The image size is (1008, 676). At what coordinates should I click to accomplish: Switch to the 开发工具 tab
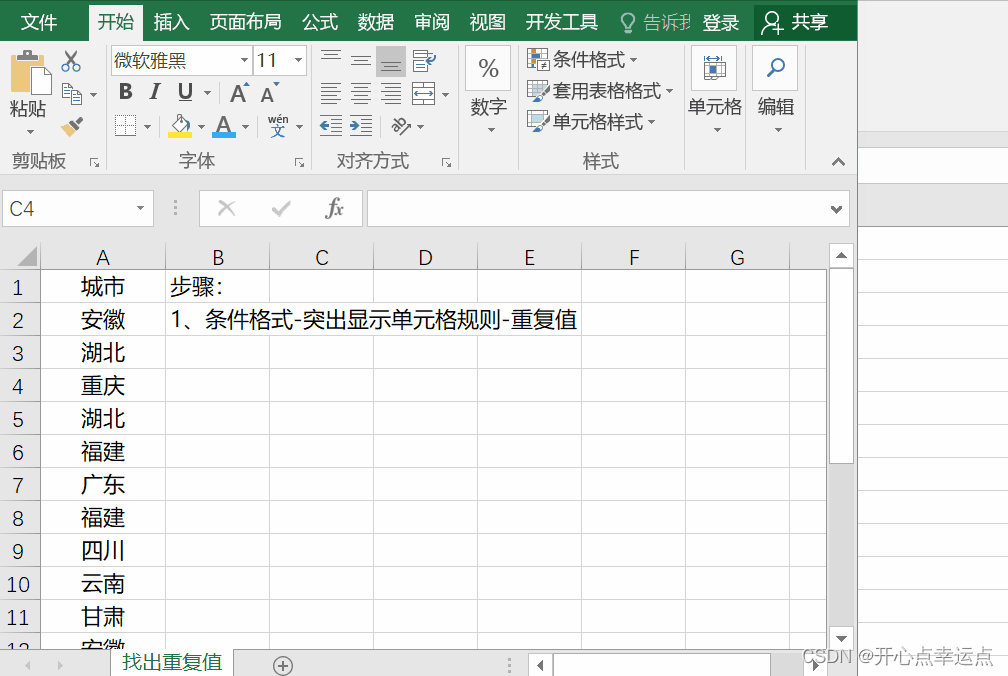coord(562,22)
